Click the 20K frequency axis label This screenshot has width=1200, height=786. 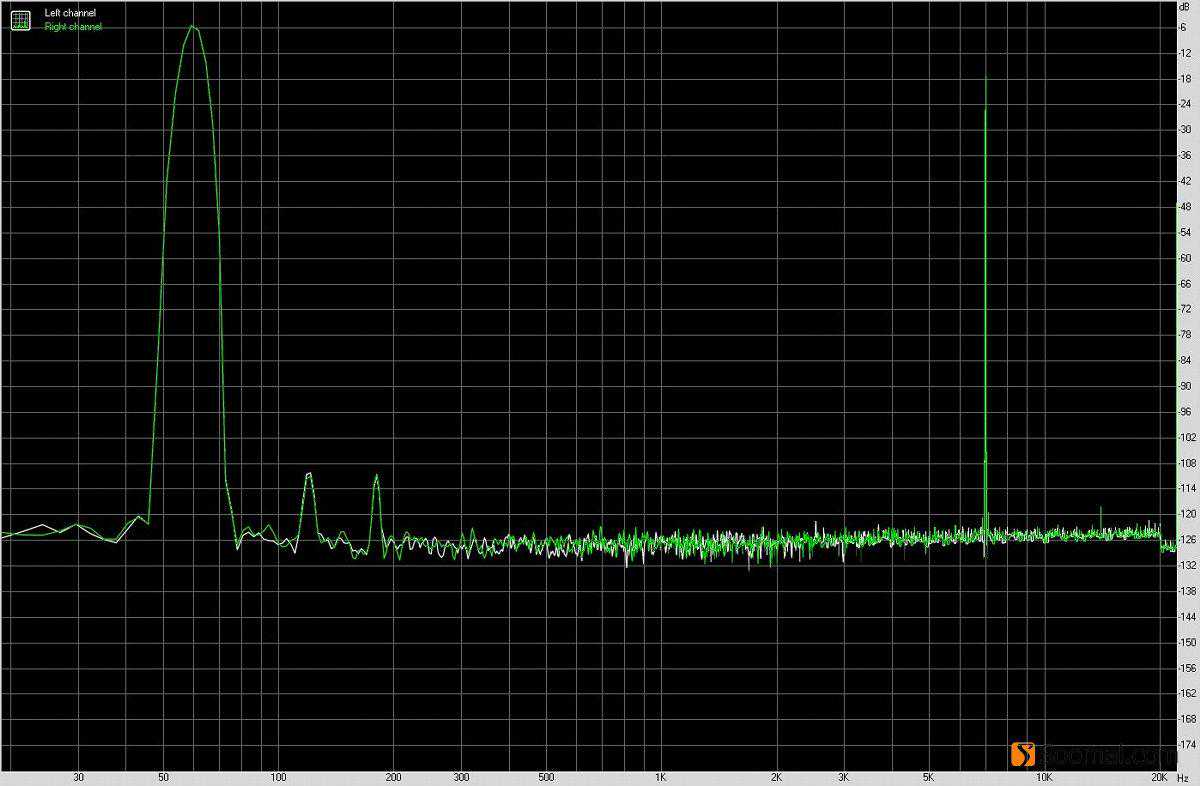click(1159, 777)
